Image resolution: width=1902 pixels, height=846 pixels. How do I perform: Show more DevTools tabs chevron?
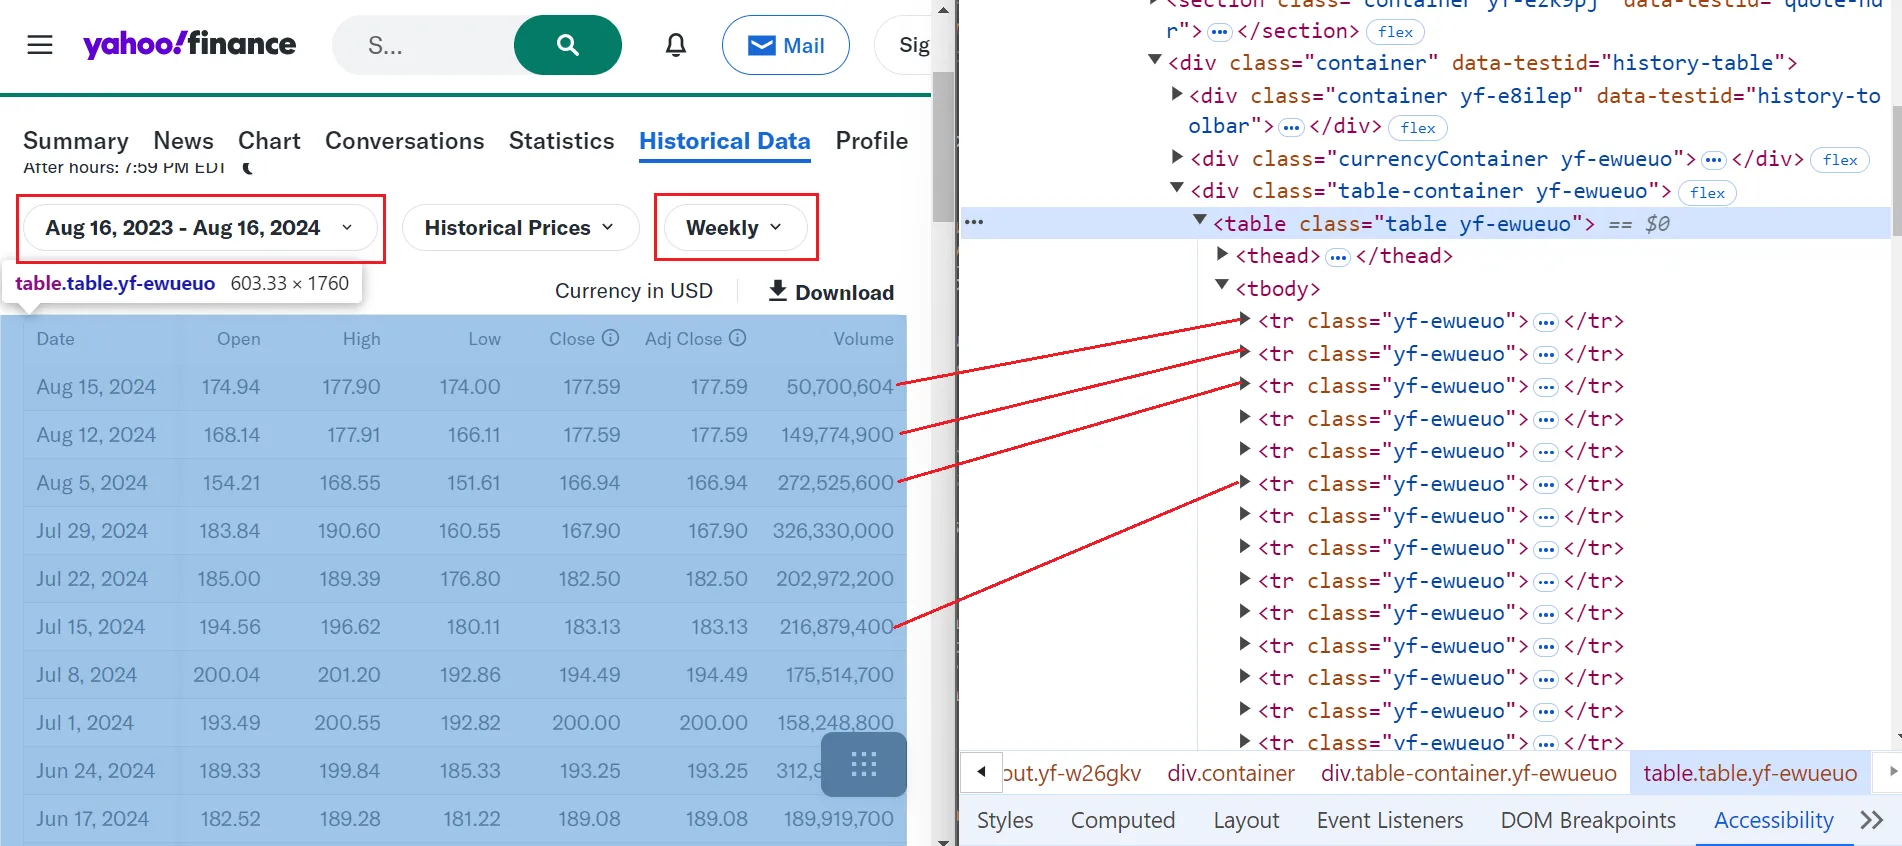point(1871,821)
